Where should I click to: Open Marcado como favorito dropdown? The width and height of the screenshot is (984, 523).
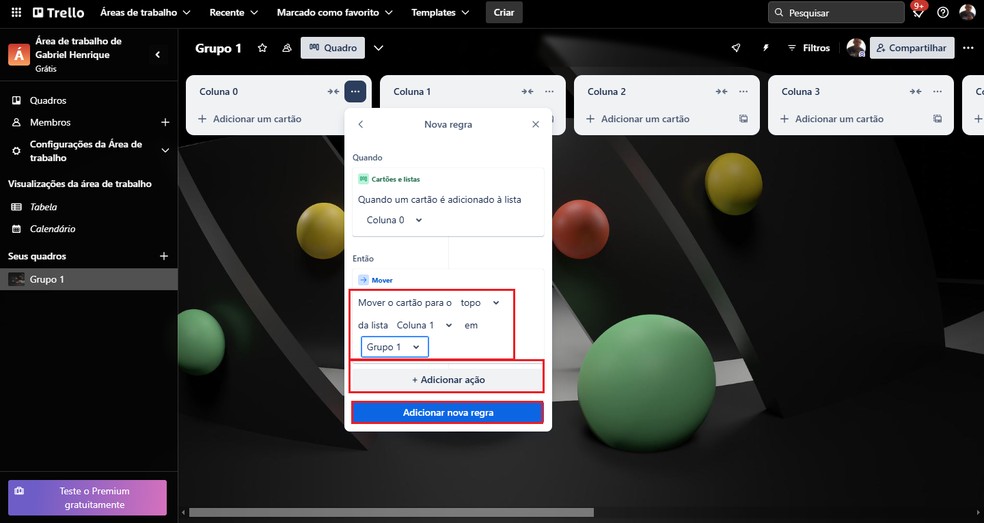334,13
